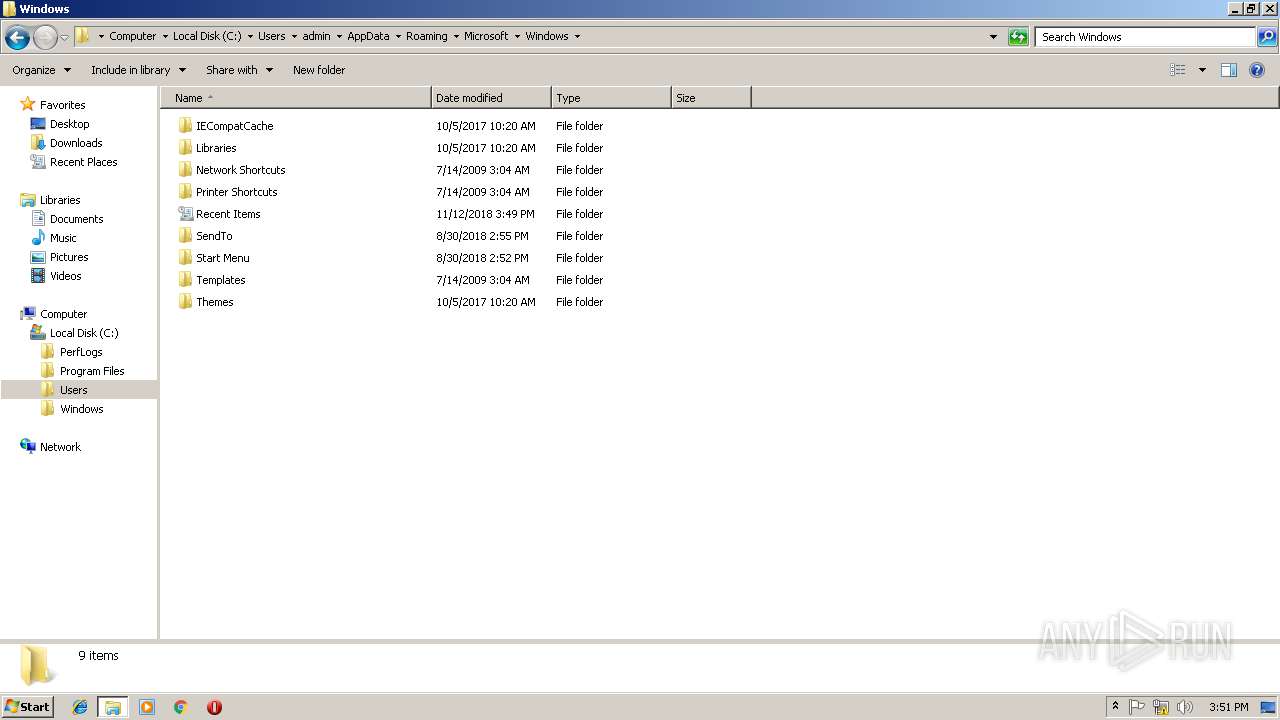Screen dimensions: 1280x720
Task: Expand the dropdown arrow after Users breadcrumb
Action: 294,36
